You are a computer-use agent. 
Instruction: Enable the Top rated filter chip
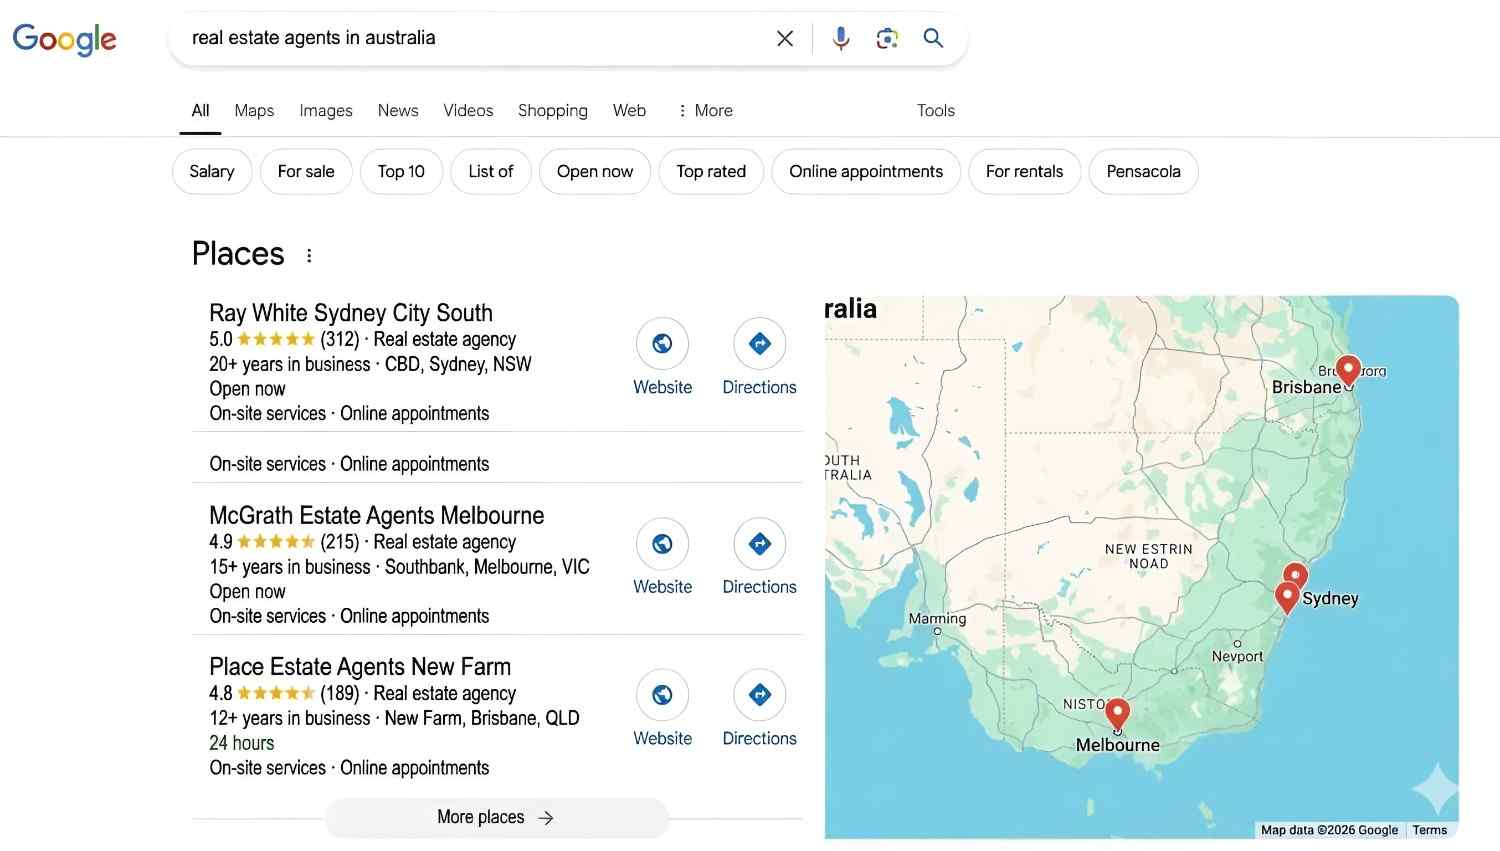pyautogui.click(x=711, y=172)
